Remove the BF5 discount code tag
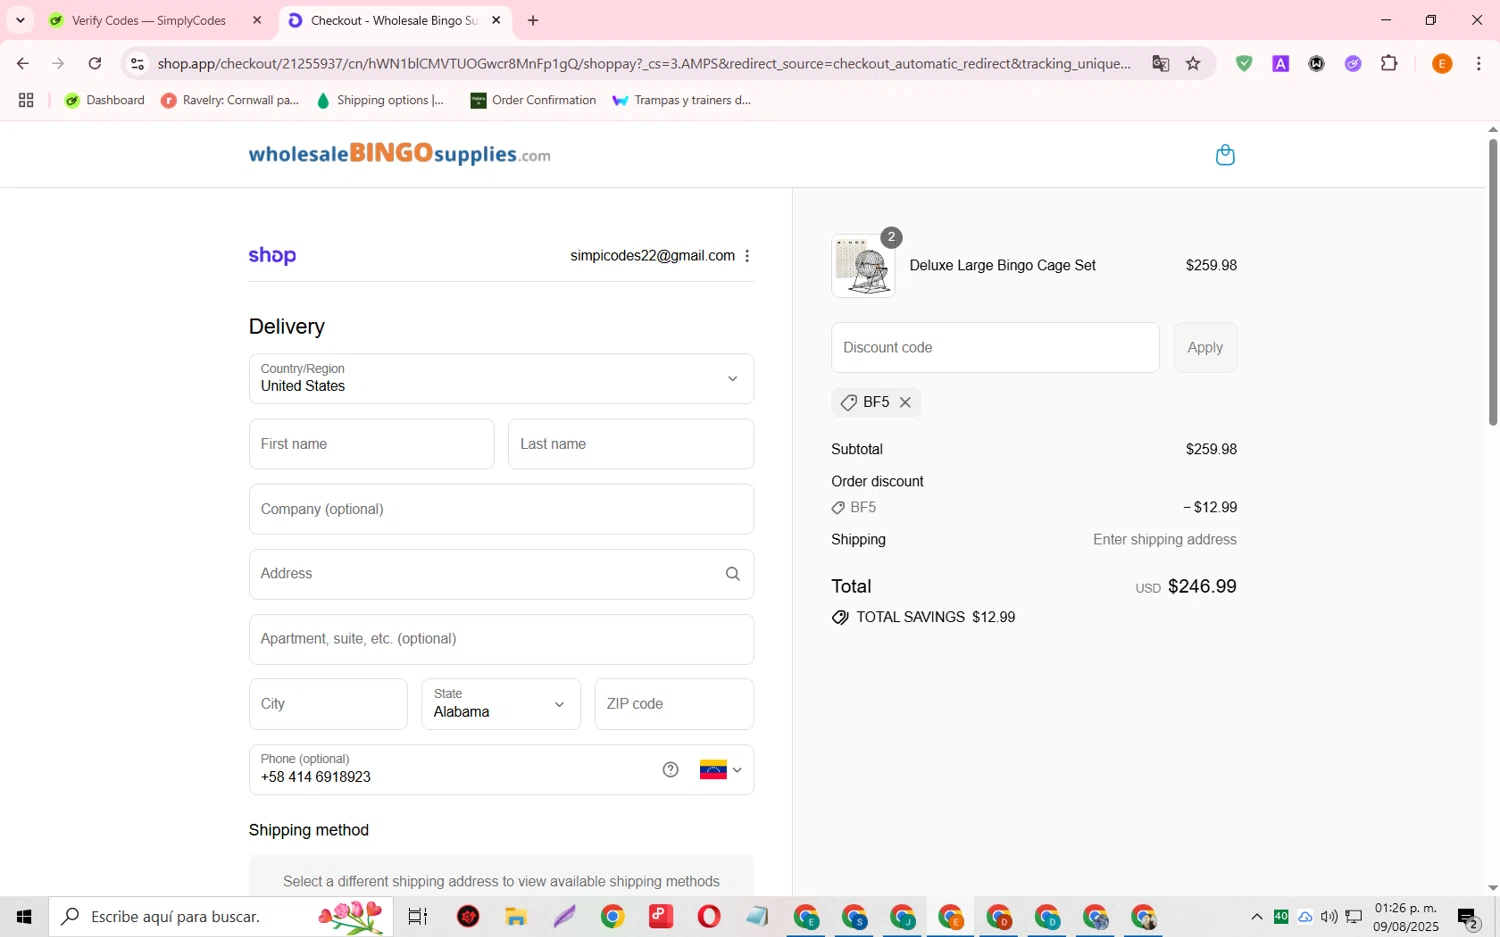The width and height of the screenshot is (1500, 937). point(905,402)
